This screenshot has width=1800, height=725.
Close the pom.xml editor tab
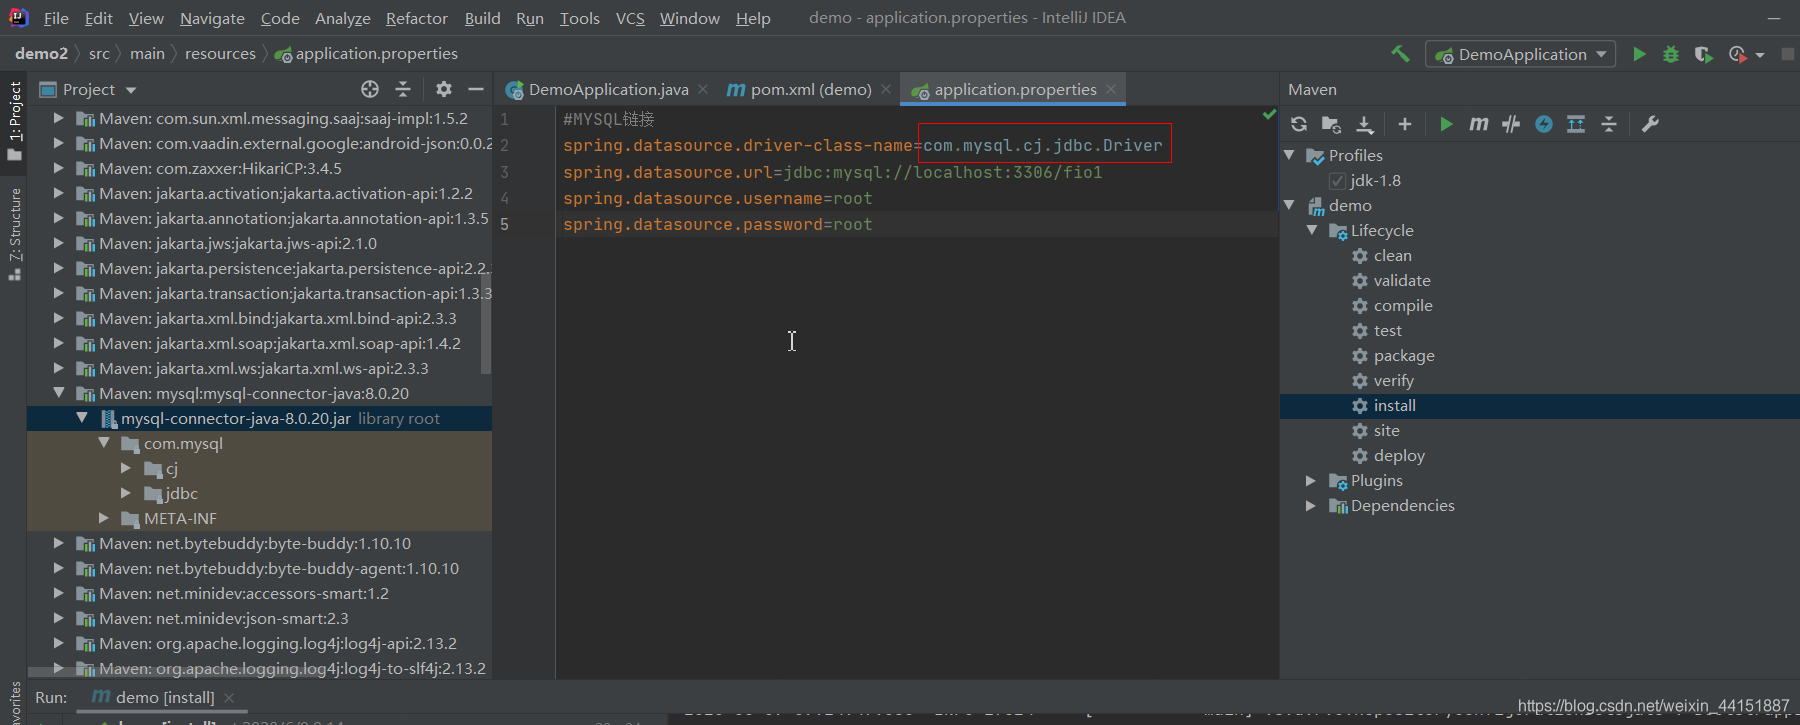click(x=886, y=89)
